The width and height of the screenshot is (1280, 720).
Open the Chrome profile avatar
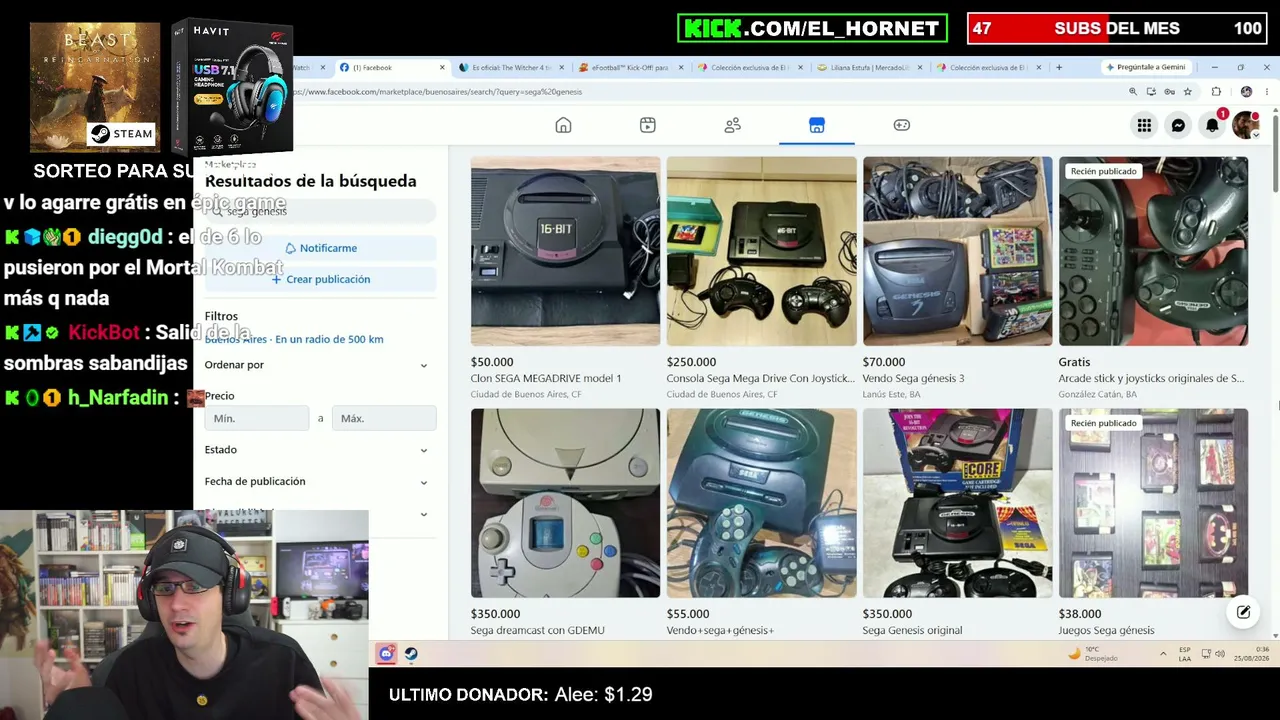(1246, 92)
